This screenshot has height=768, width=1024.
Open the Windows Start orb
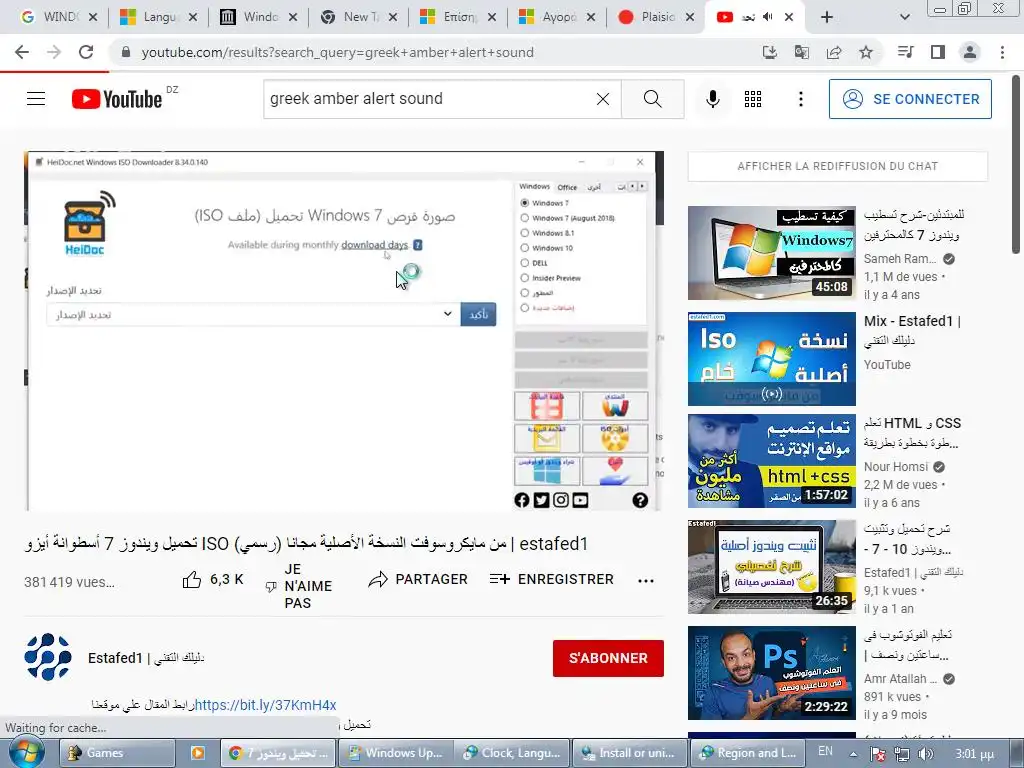click(x=27, y=752)
